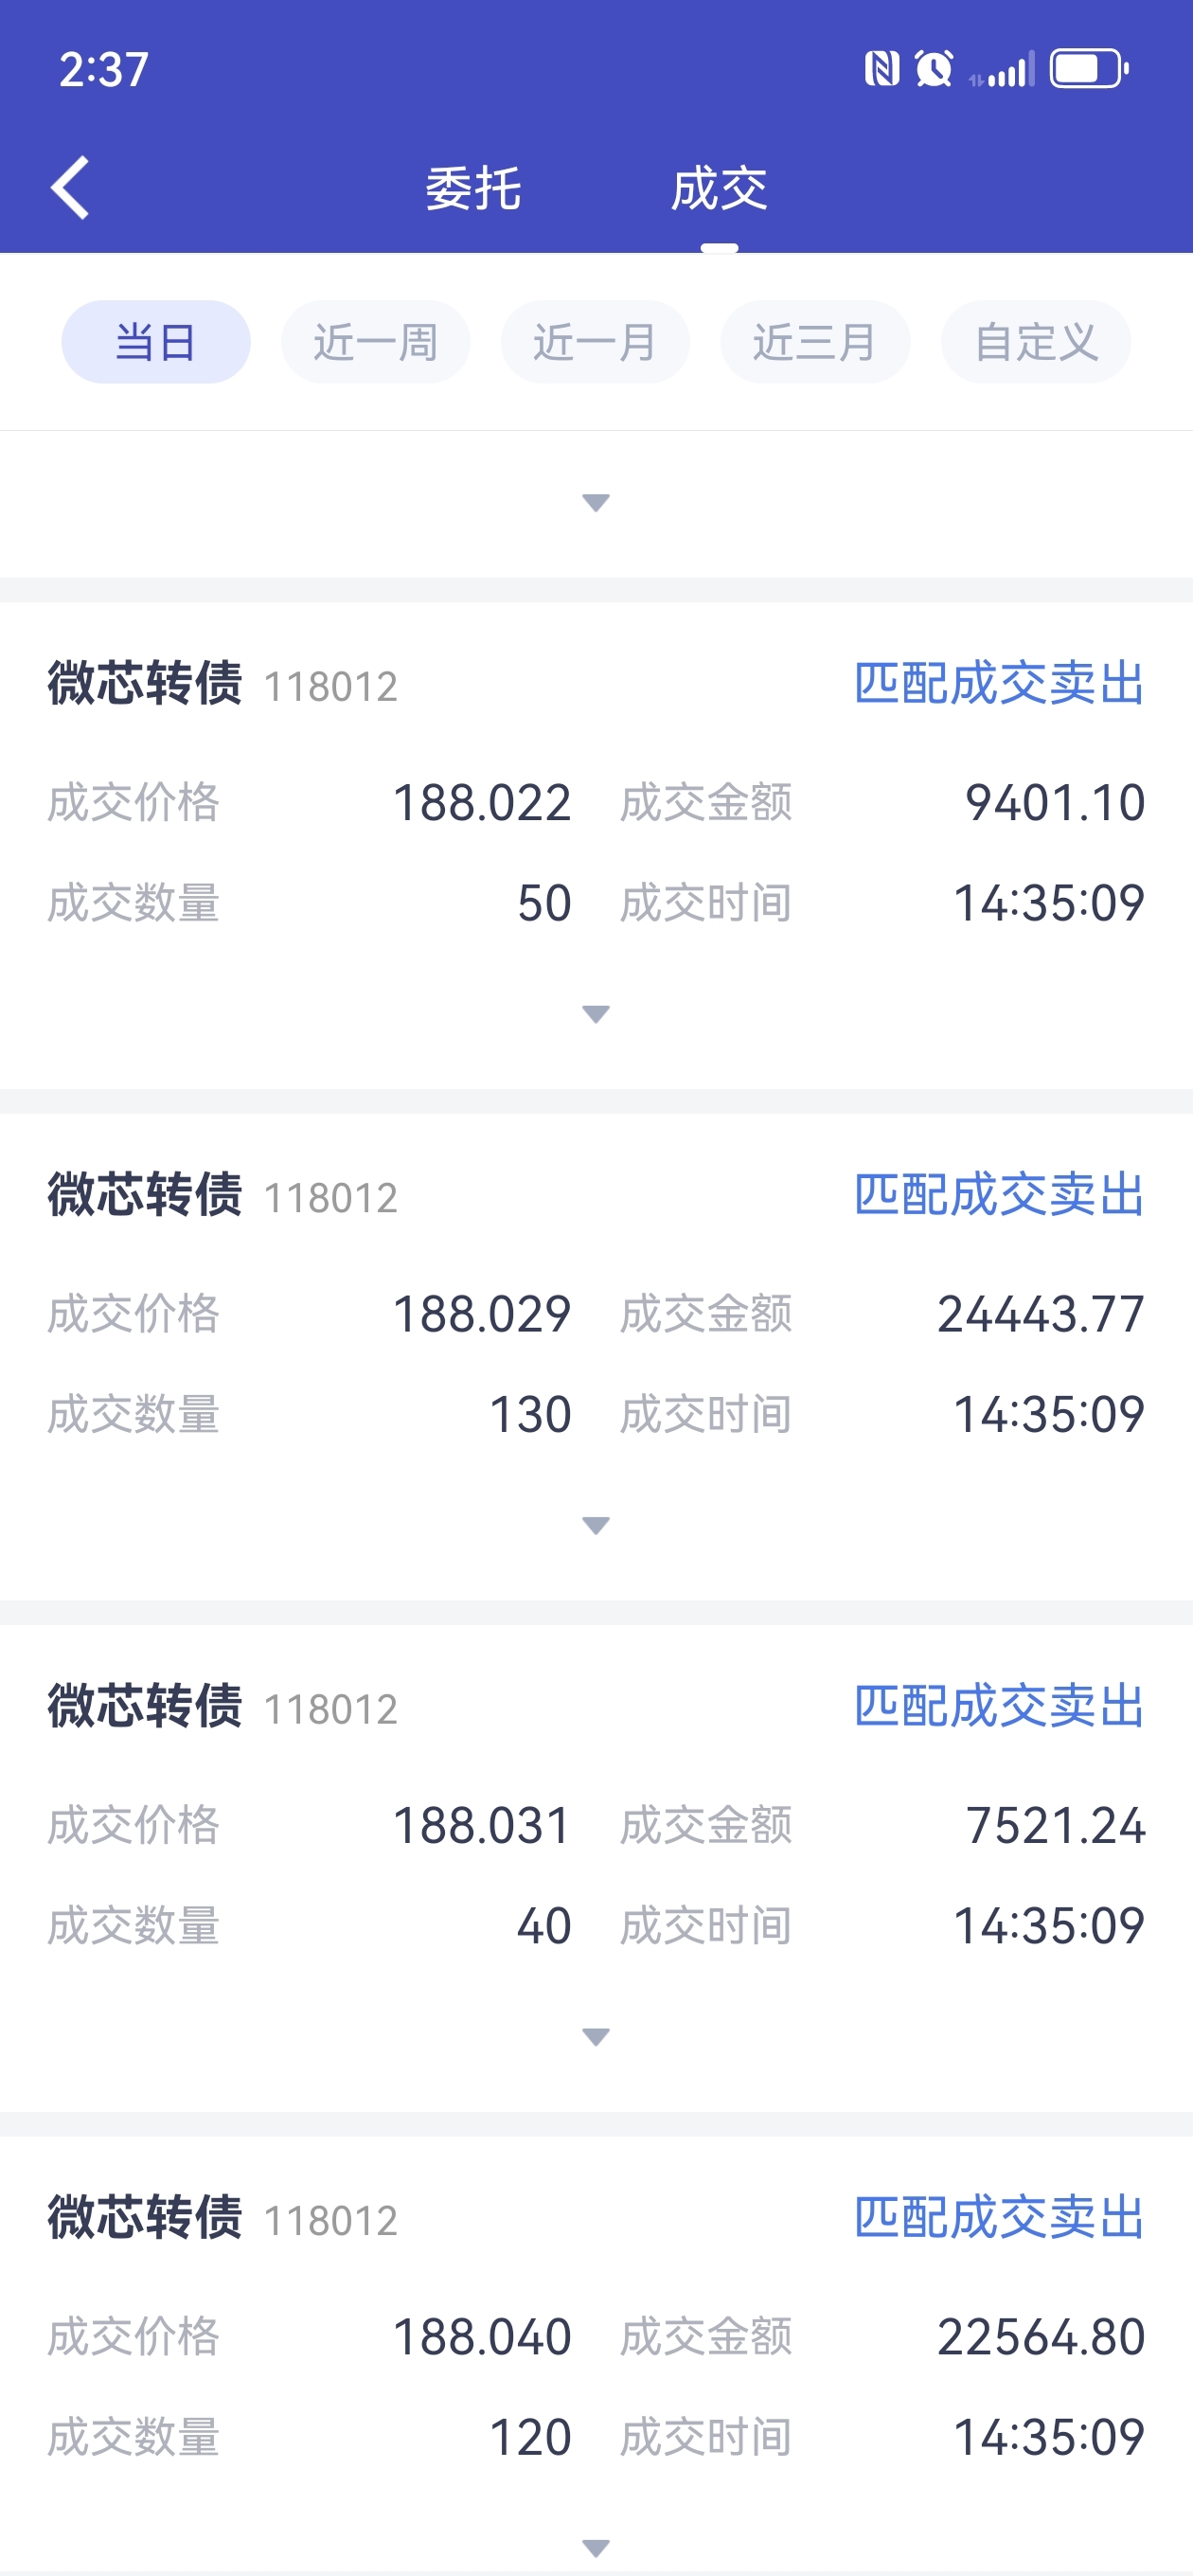This screenshot has width=1193, height=2576.
Task: Switch to the 委托 tab
Action: point(473,189)
